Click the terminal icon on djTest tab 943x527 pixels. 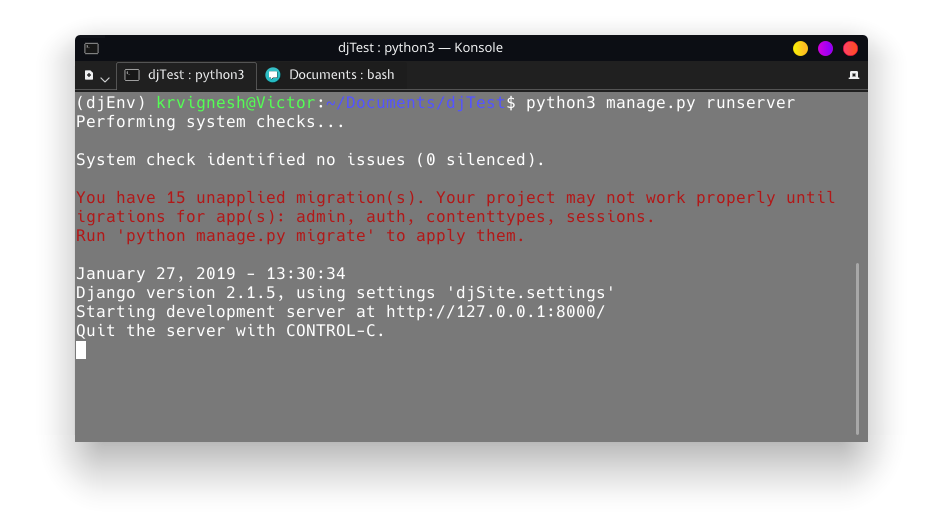pyautogui.click(x=132, y=75)
